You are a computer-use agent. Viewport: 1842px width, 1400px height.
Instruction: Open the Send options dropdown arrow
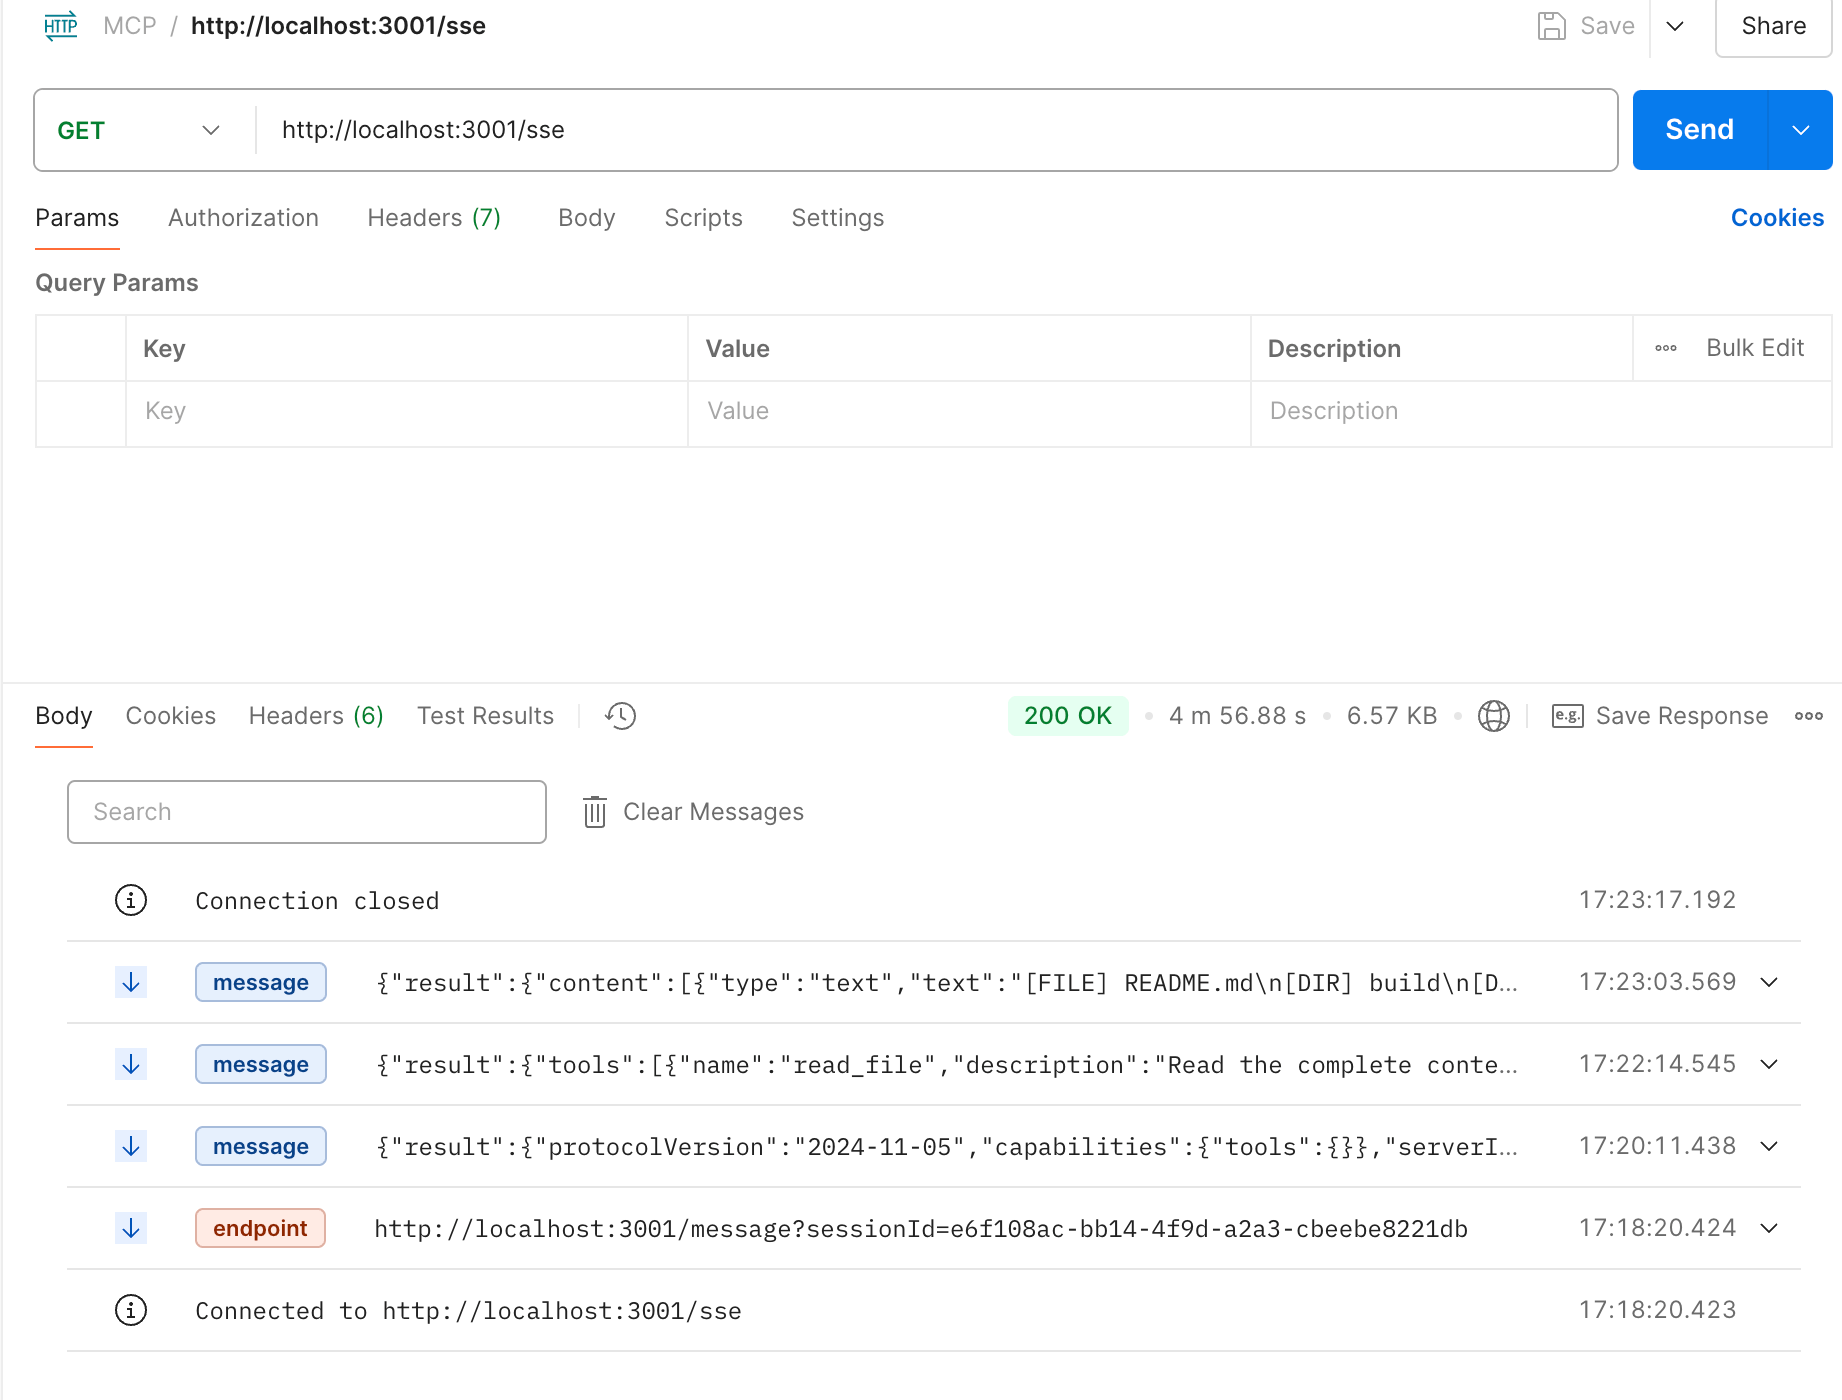[x=1800, y=130]
